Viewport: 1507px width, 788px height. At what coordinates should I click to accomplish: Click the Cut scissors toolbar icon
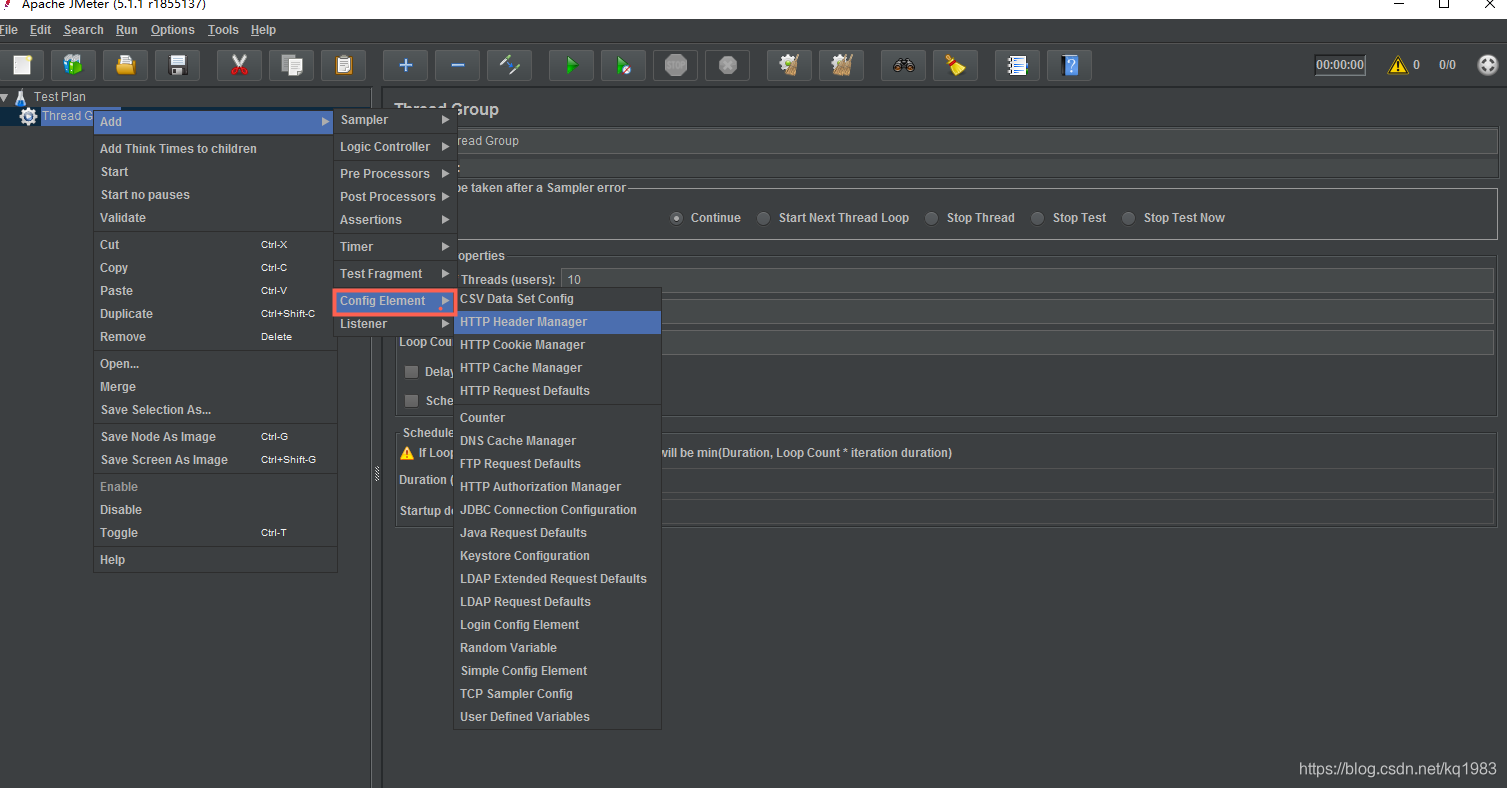click(239, 66)
